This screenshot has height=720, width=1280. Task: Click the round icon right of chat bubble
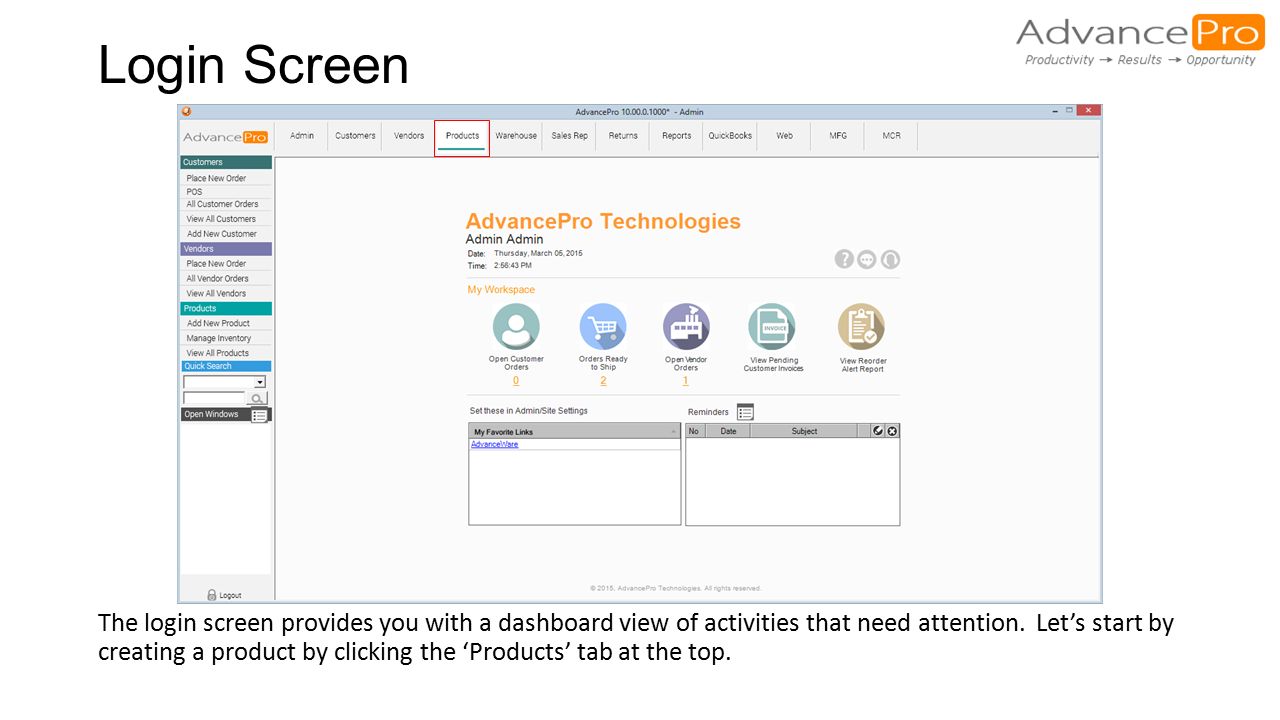tap(890, 259)
